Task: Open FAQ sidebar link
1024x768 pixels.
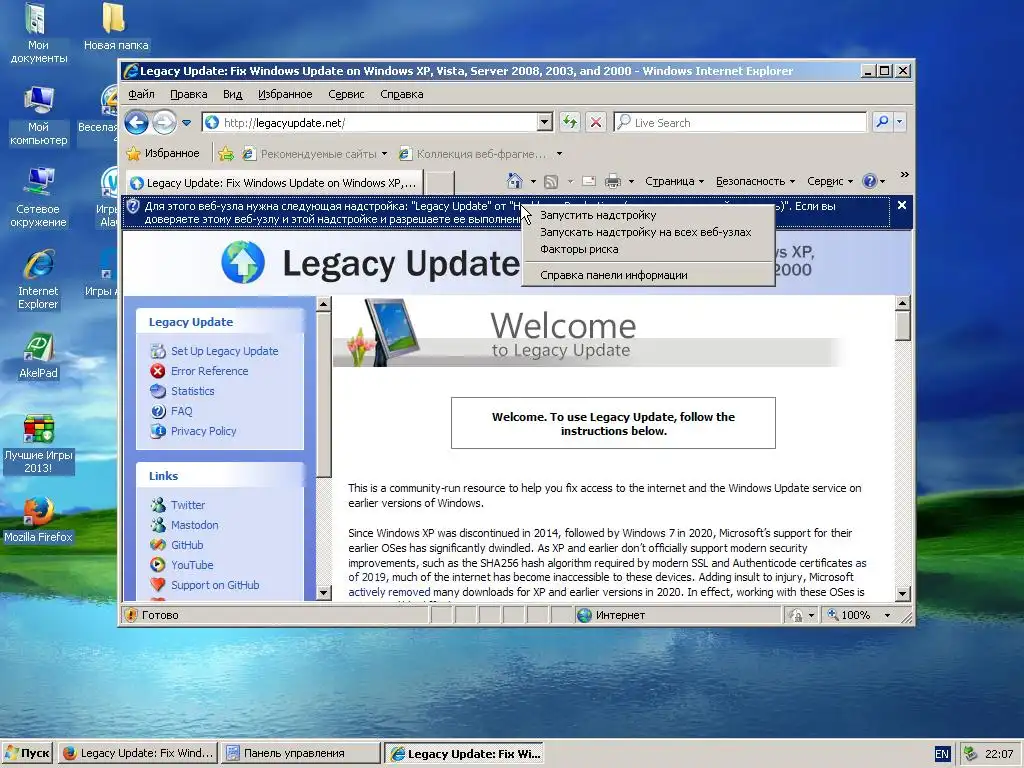Action: click(x=182, y=411)
